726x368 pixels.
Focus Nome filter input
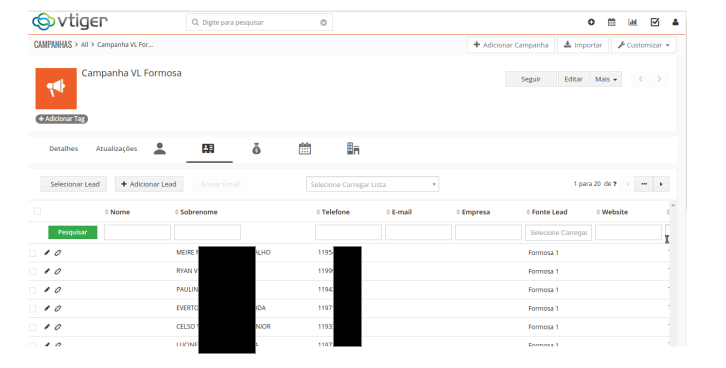pos(138,232)
